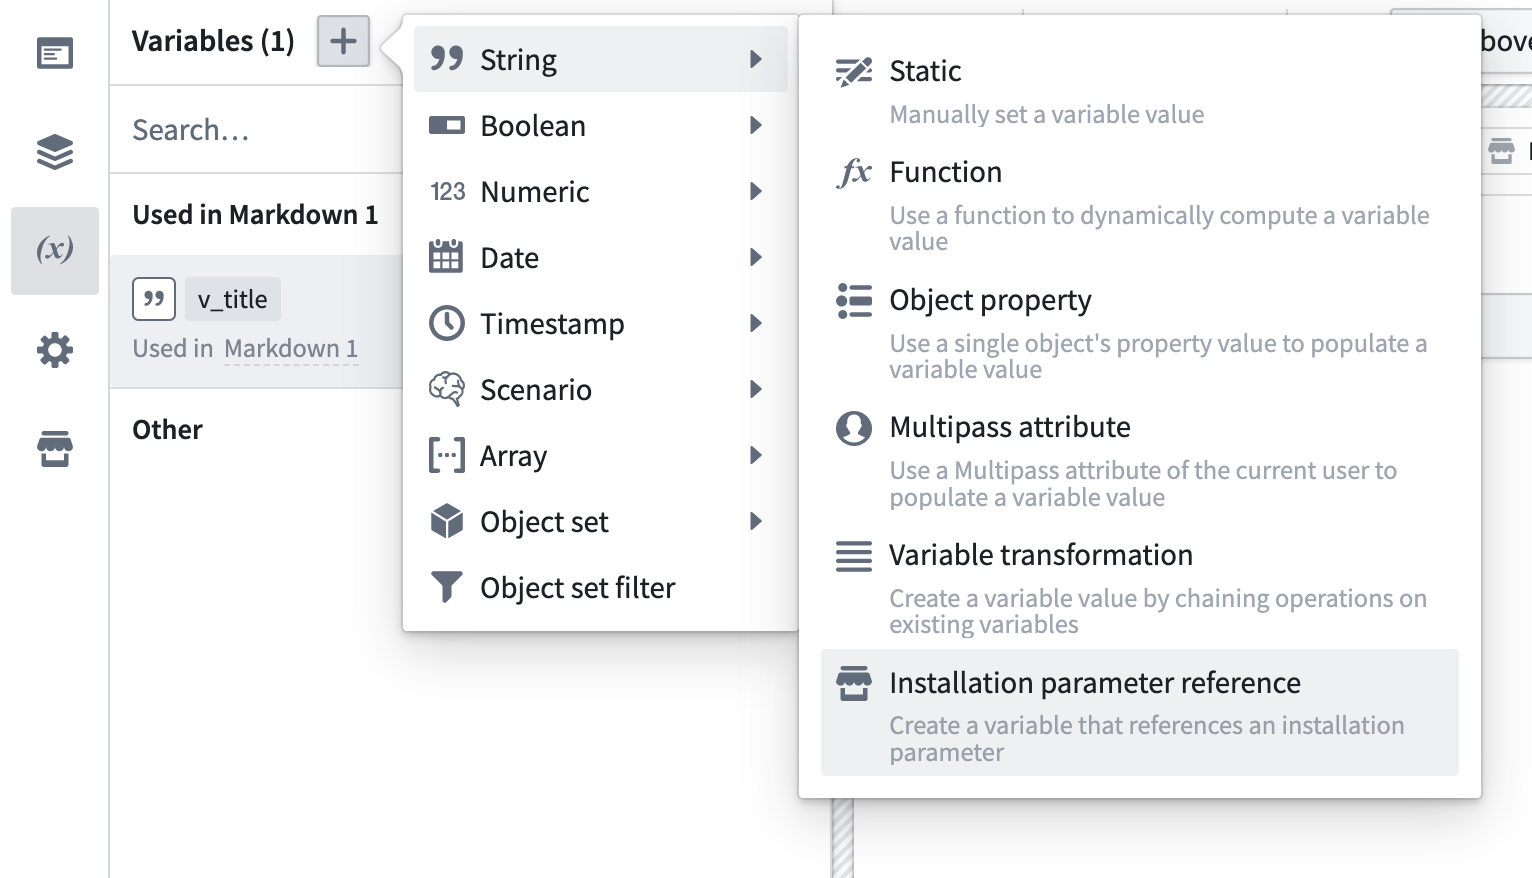Open the marketplace store sidebar icon
Screen dimensions: 1532x878
tap(55, 449)
